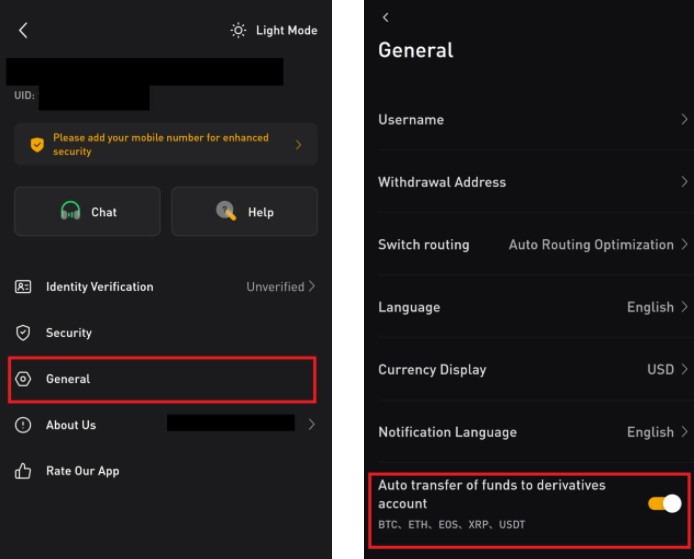Screen dimensions: 694x559
Task: Toggle auto transfer to derivatives account
Action: (664, 504)
